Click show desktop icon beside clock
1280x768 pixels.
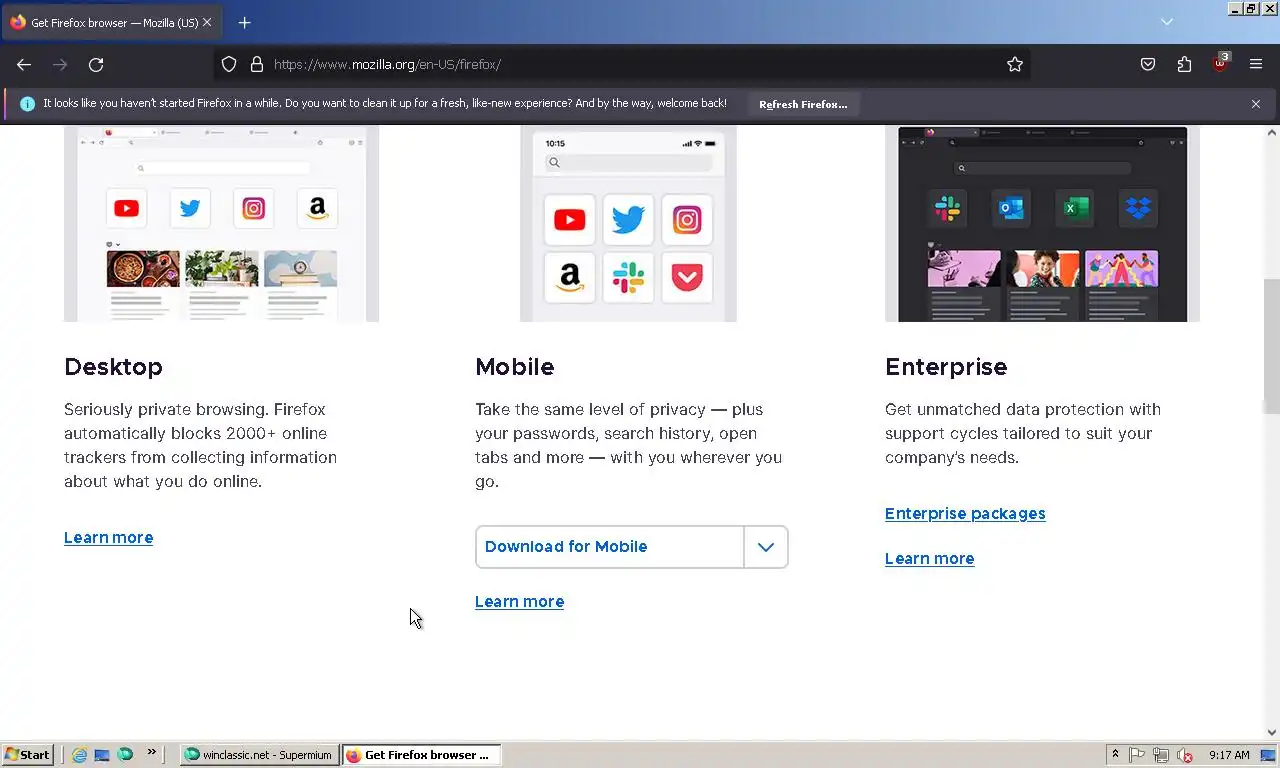[x=1268, y=755]
